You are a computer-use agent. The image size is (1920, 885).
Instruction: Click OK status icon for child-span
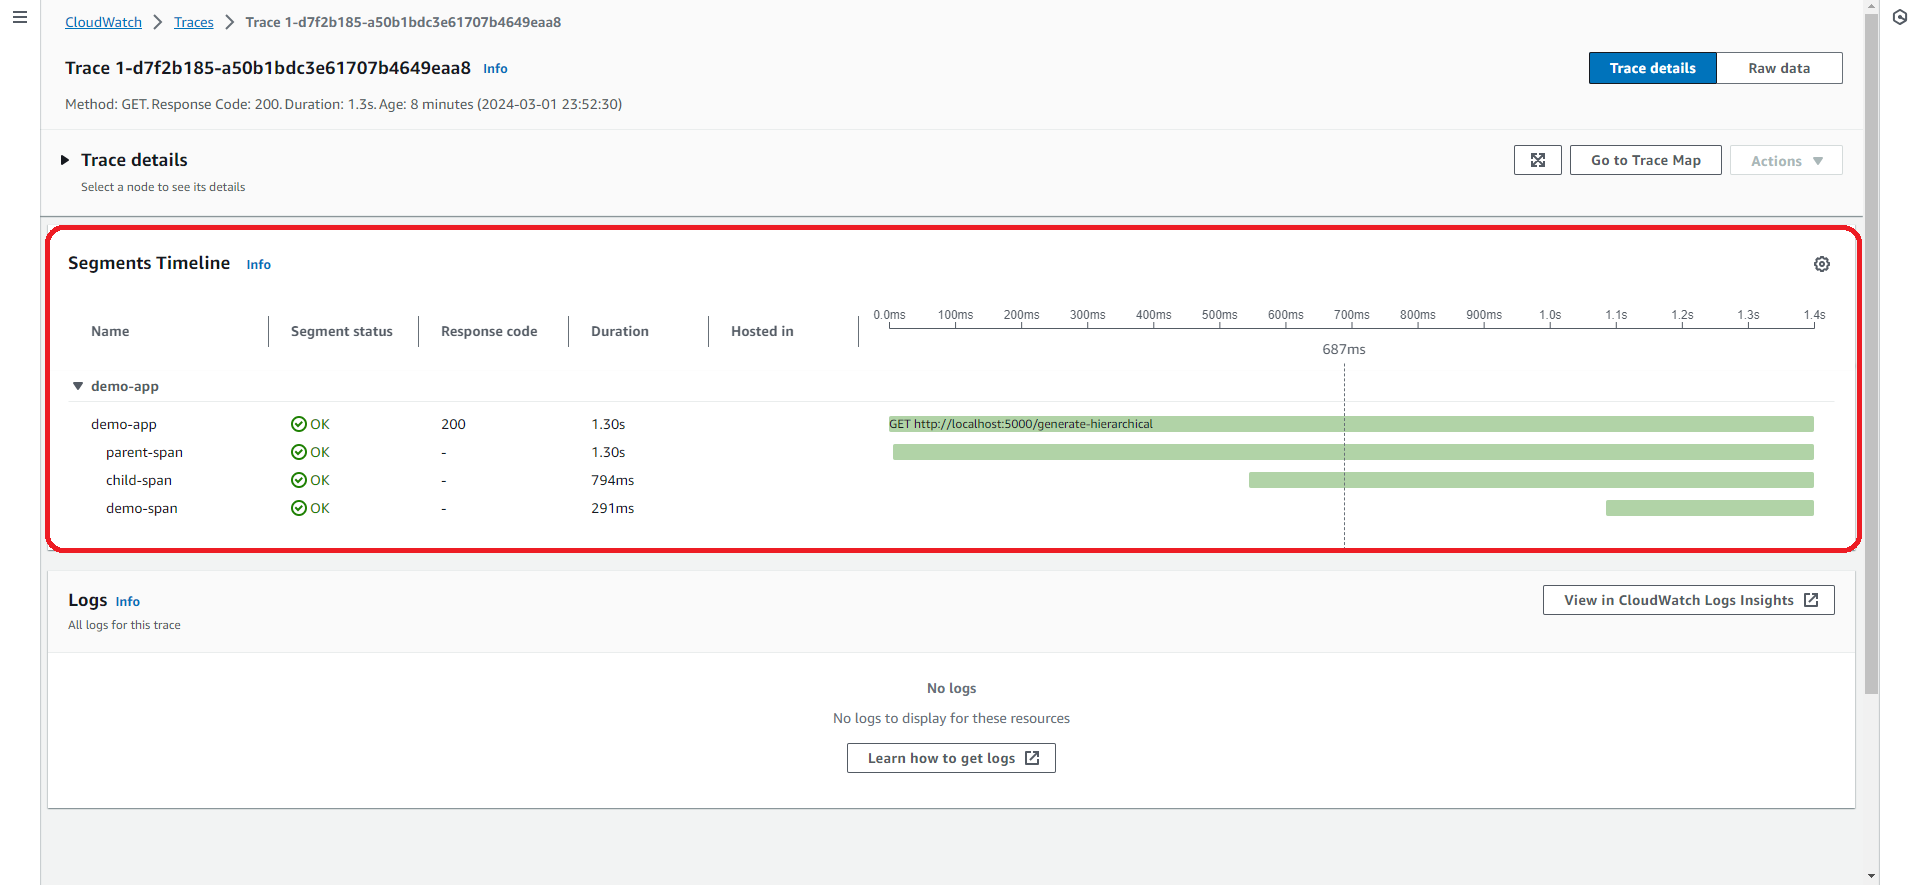[298, 480]
